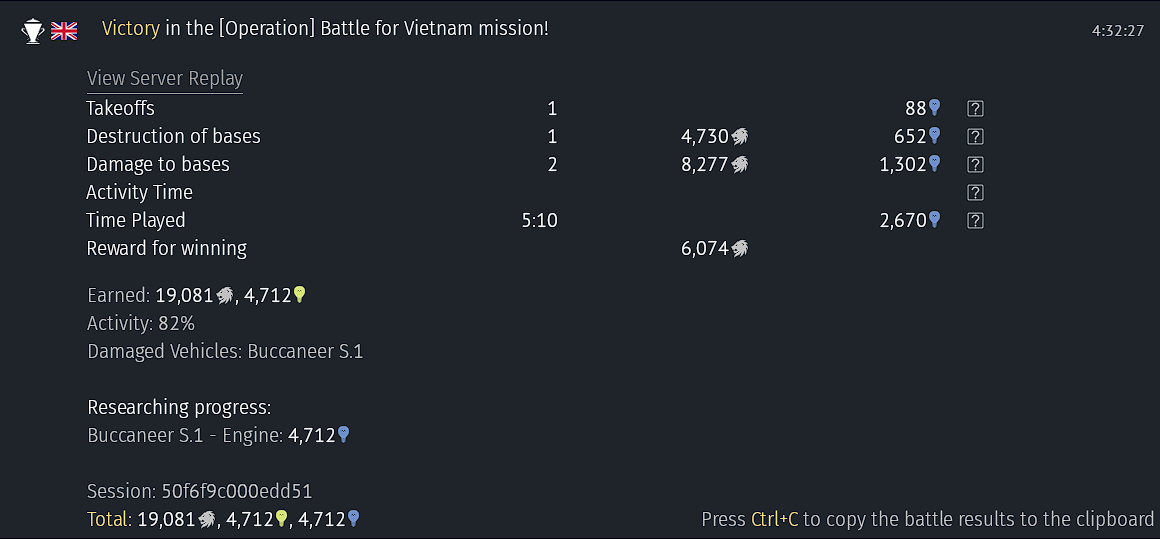Open the help icon for Damage to bases
Viewport: 1160px width, 539px height.
975,165
